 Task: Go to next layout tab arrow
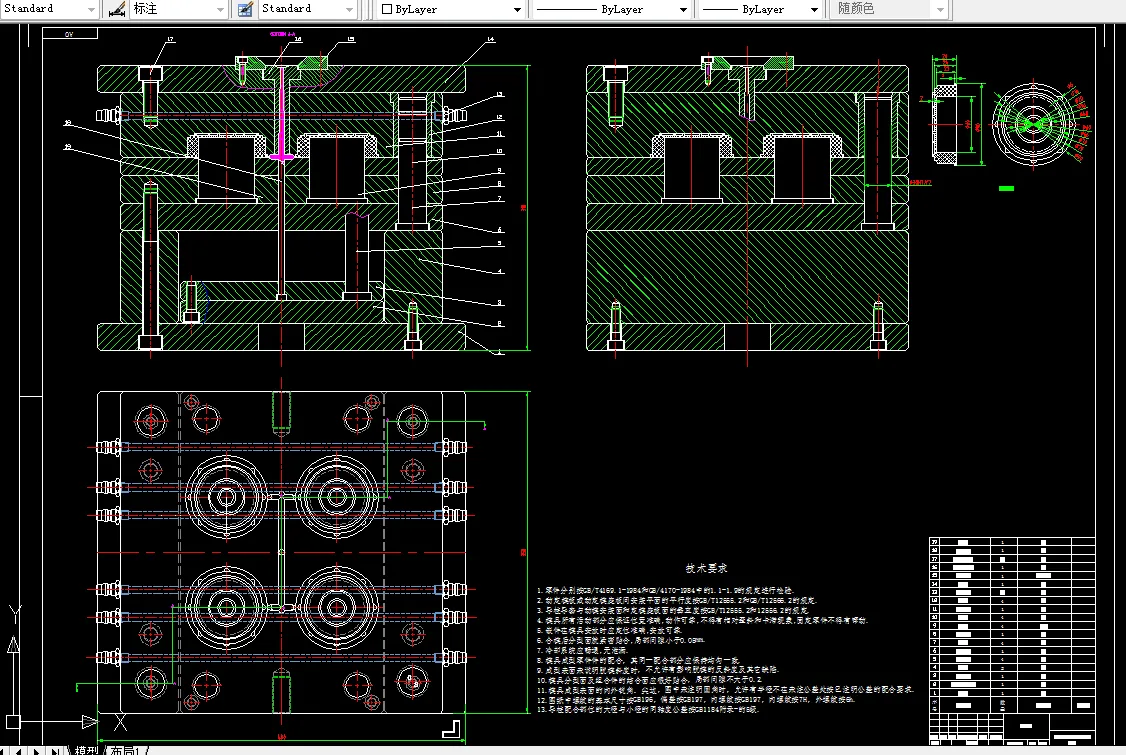coord(37,751)
